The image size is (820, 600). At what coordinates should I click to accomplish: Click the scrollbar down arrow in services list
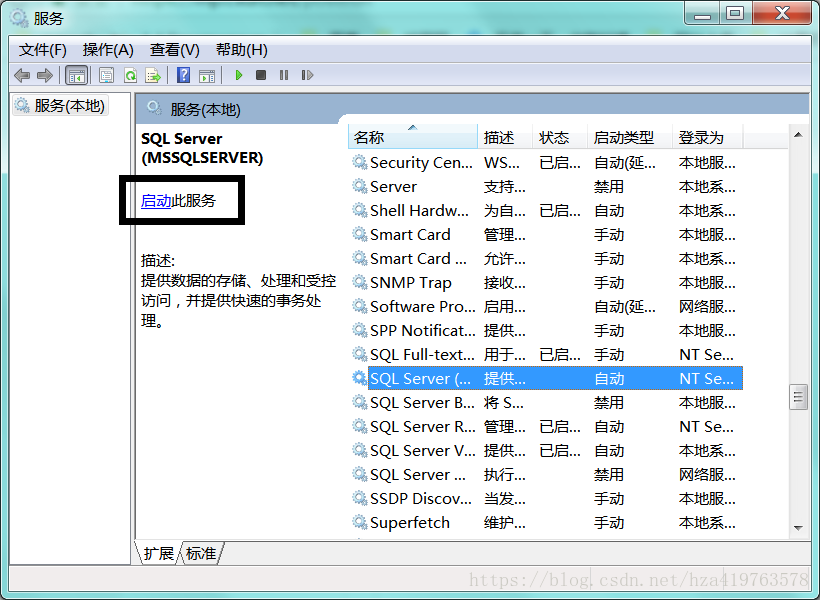pyautogui.click(x=798, y=528)
